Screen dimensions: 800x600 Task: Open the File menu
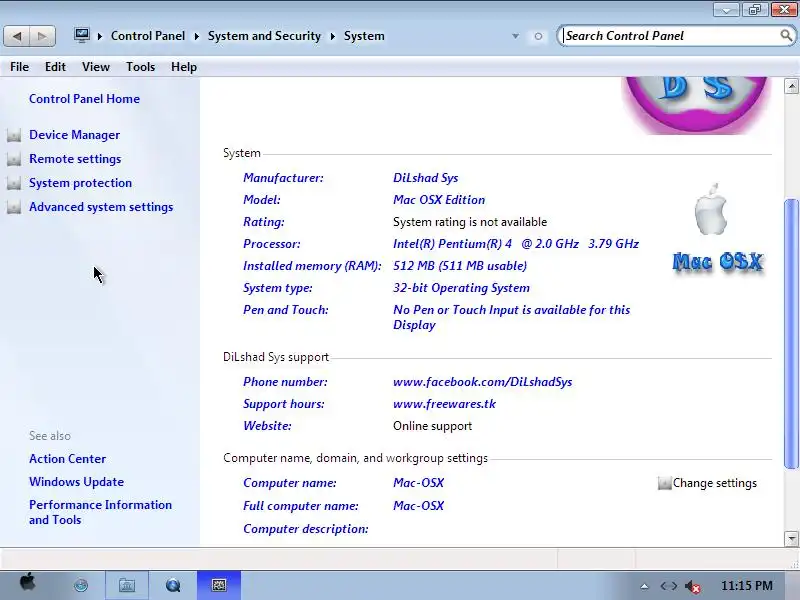(x=19, y=67)
